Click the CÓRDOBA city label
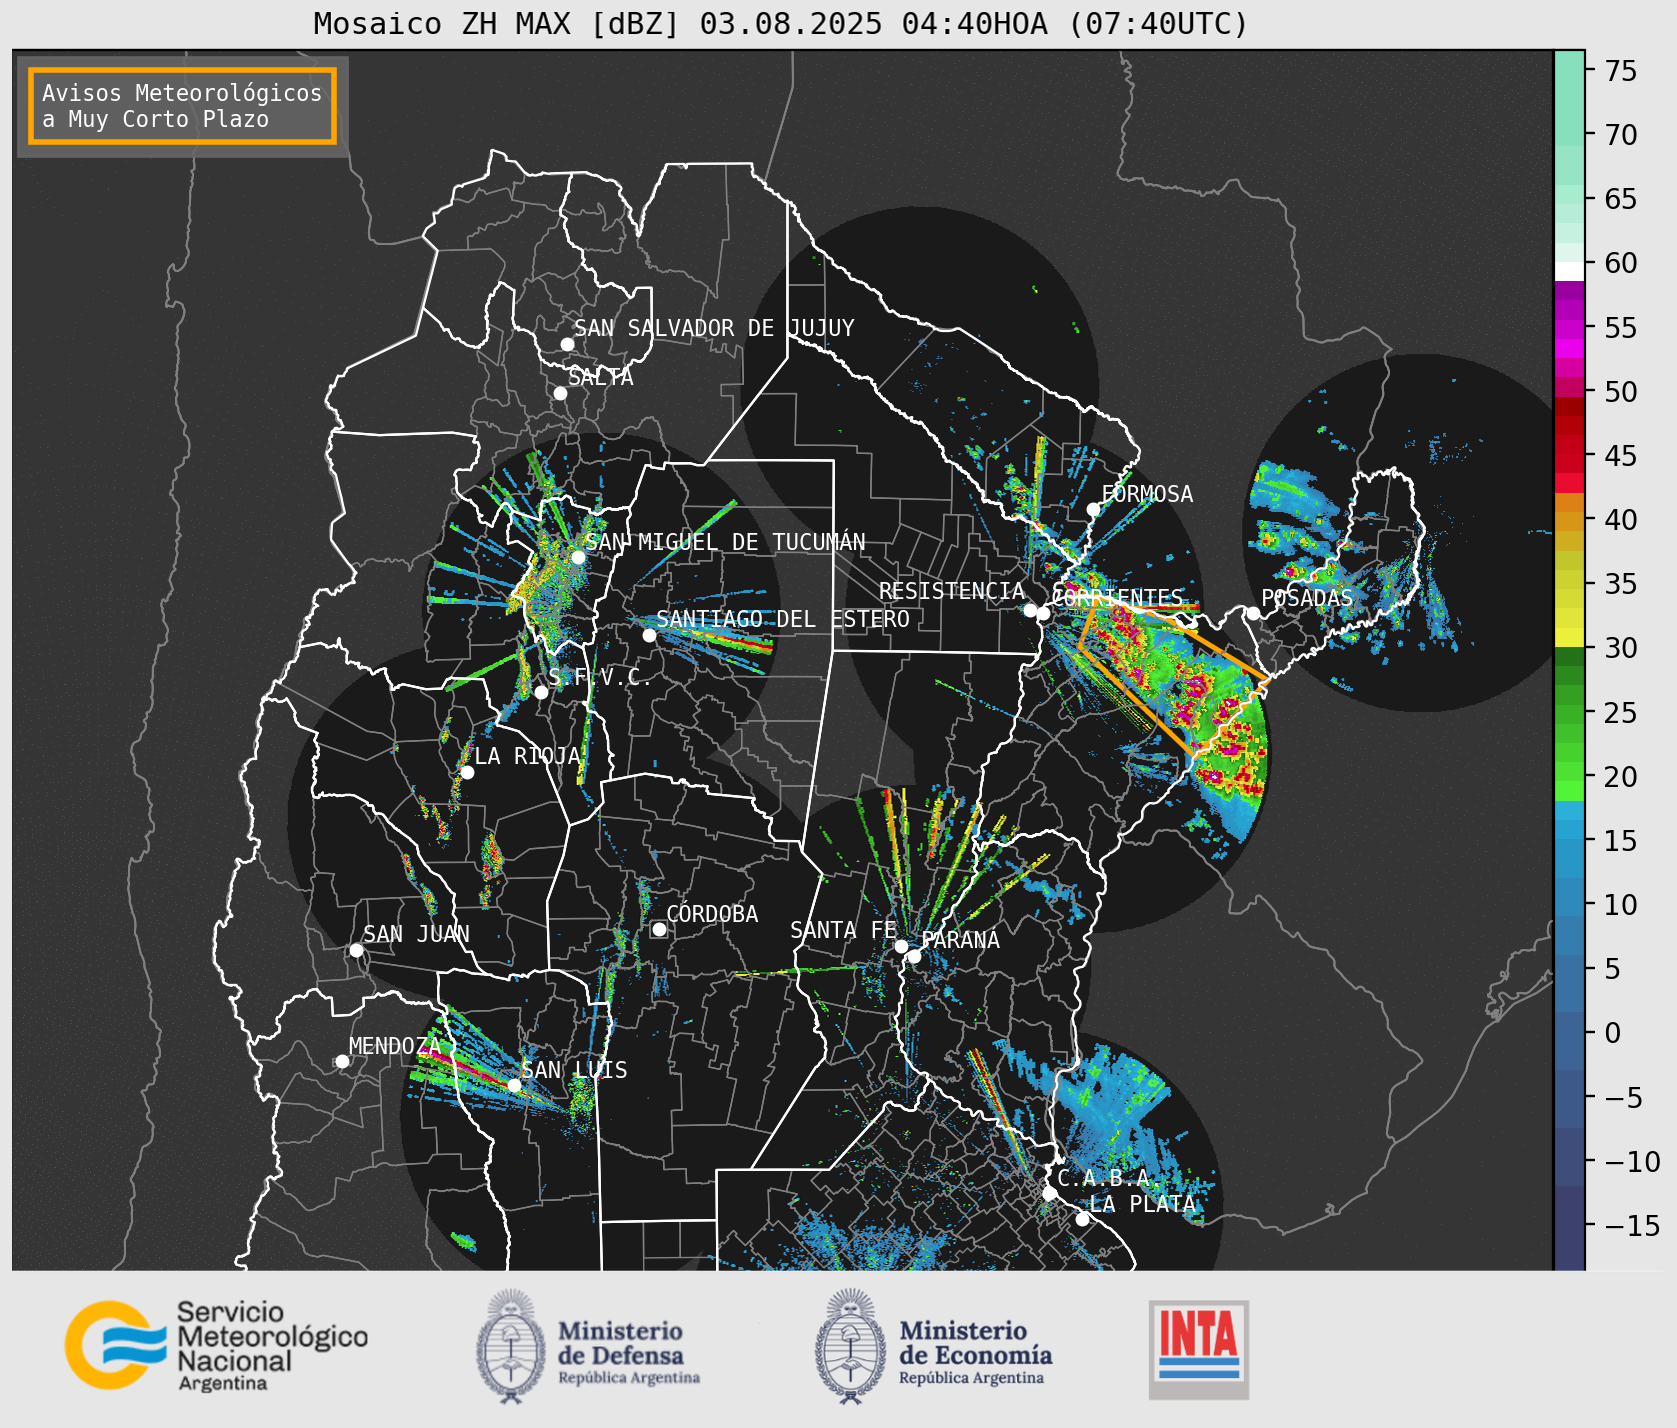Viewport: 1677px width, 1428px height. (x=712, y=914)
